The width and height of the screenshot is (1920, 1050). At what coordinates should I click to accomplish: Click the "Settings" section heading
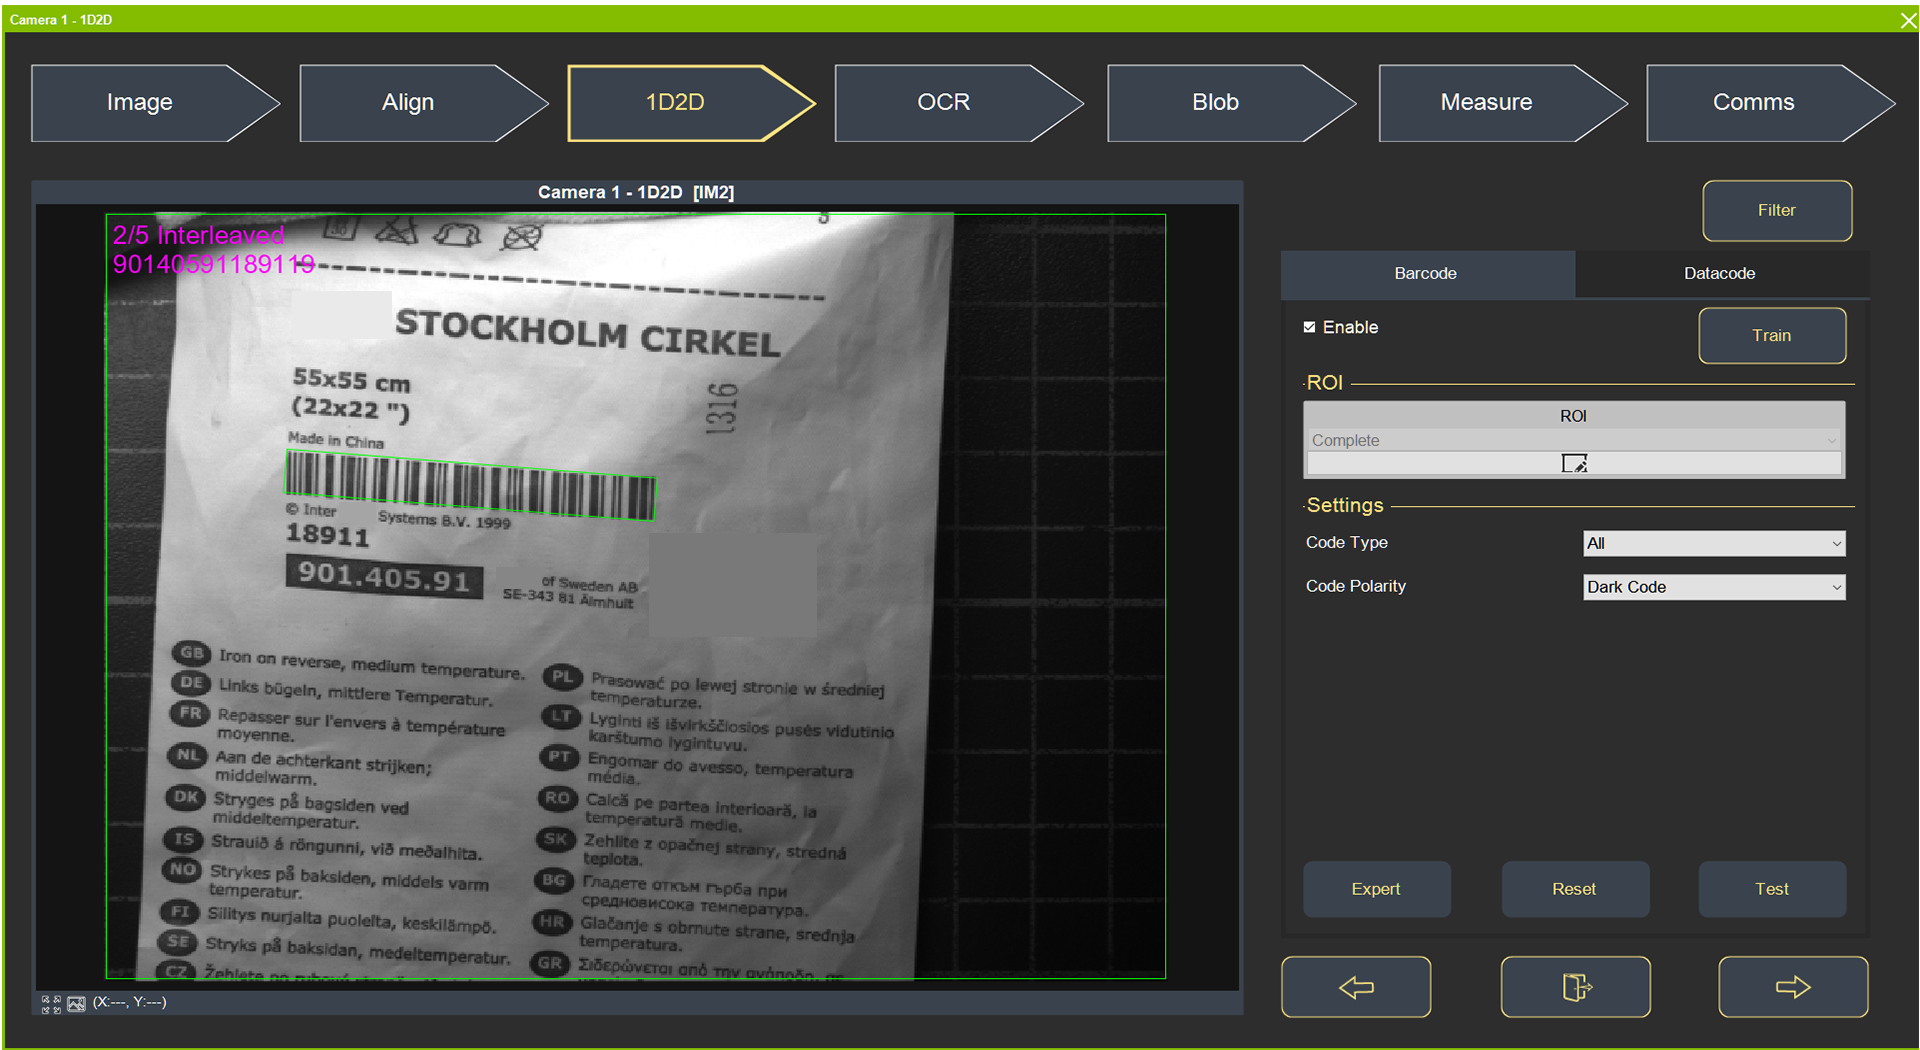click(x=1345, y=505)
